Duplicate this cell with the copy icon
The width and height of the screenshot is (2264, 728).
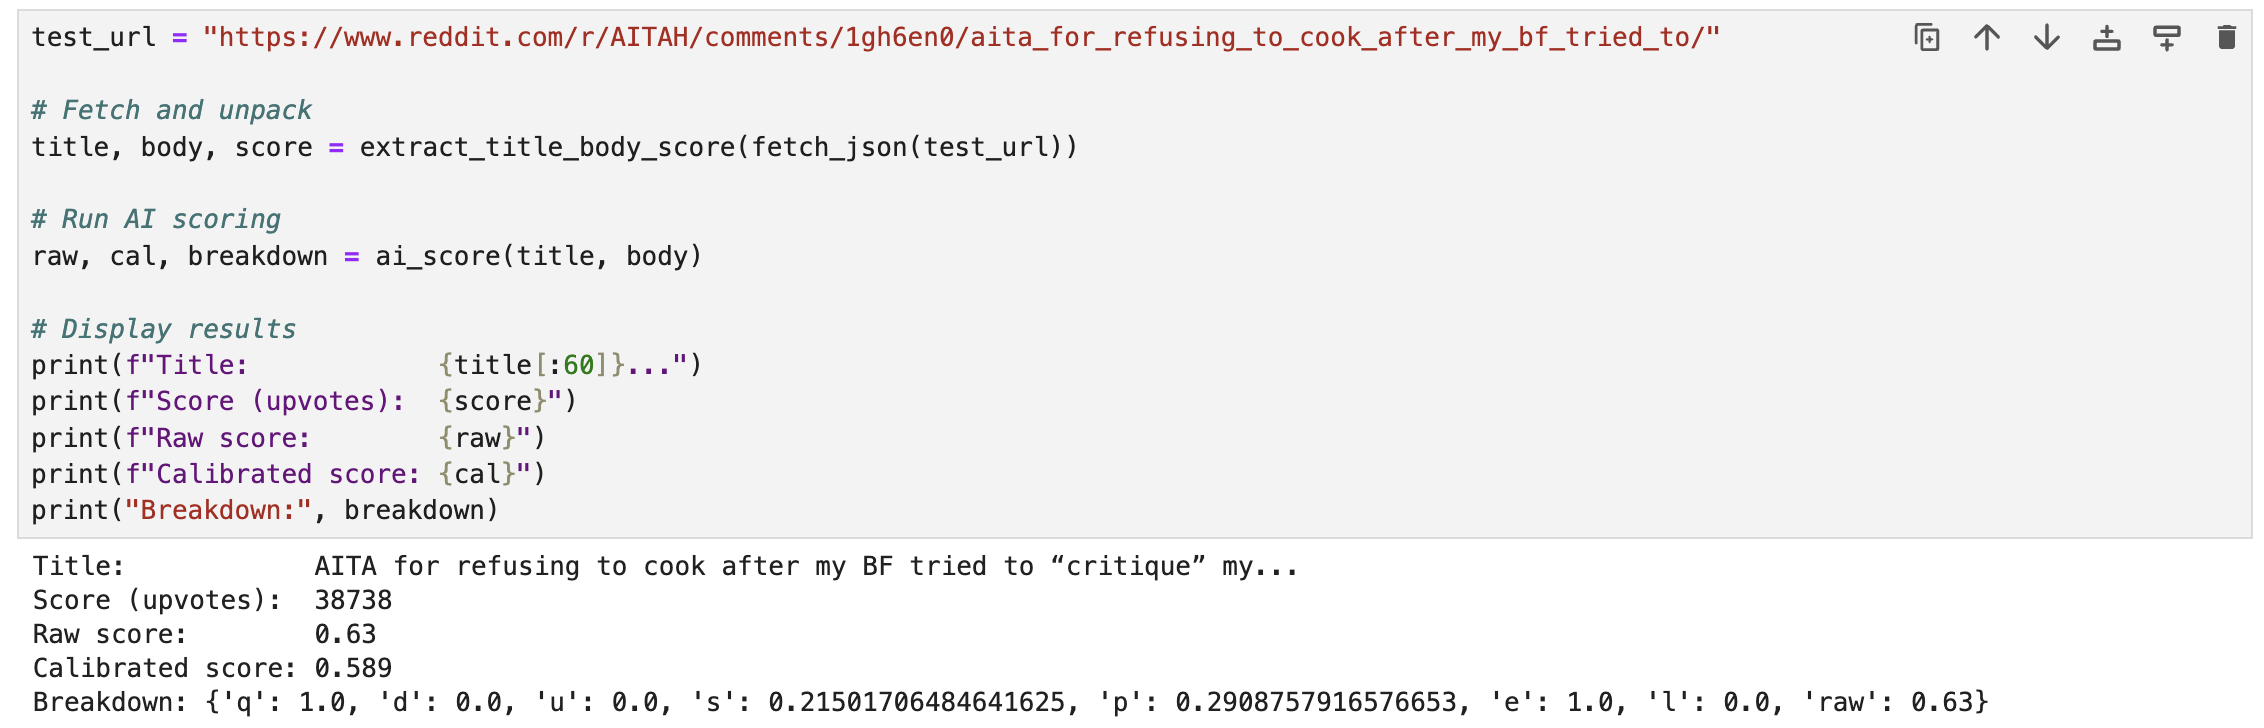coord(1926,38)
